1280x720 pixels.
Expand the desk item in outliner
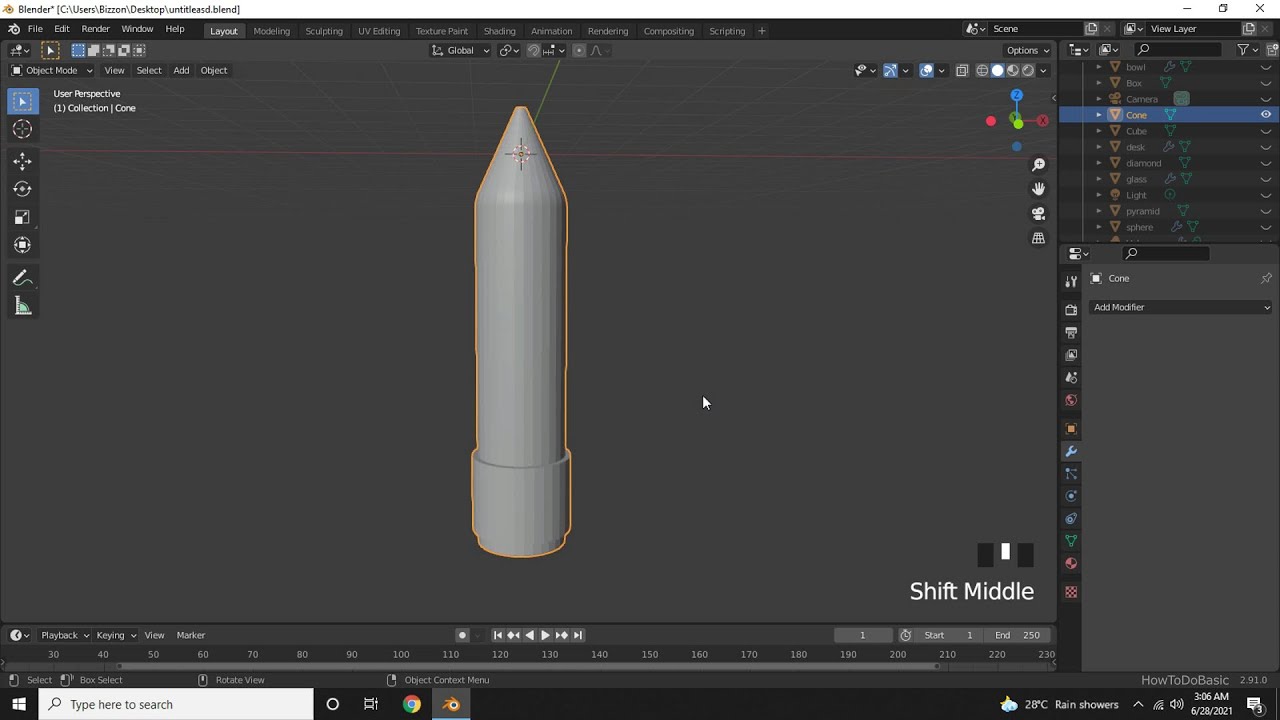pyautogui.click(x=1099, y=147)
